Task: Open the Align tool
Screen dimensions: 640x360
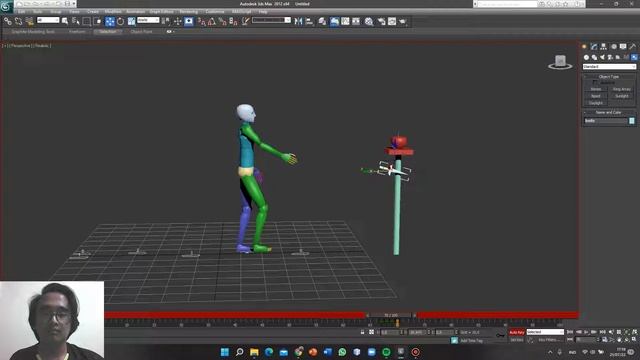Action: click(x=309, y=21)
